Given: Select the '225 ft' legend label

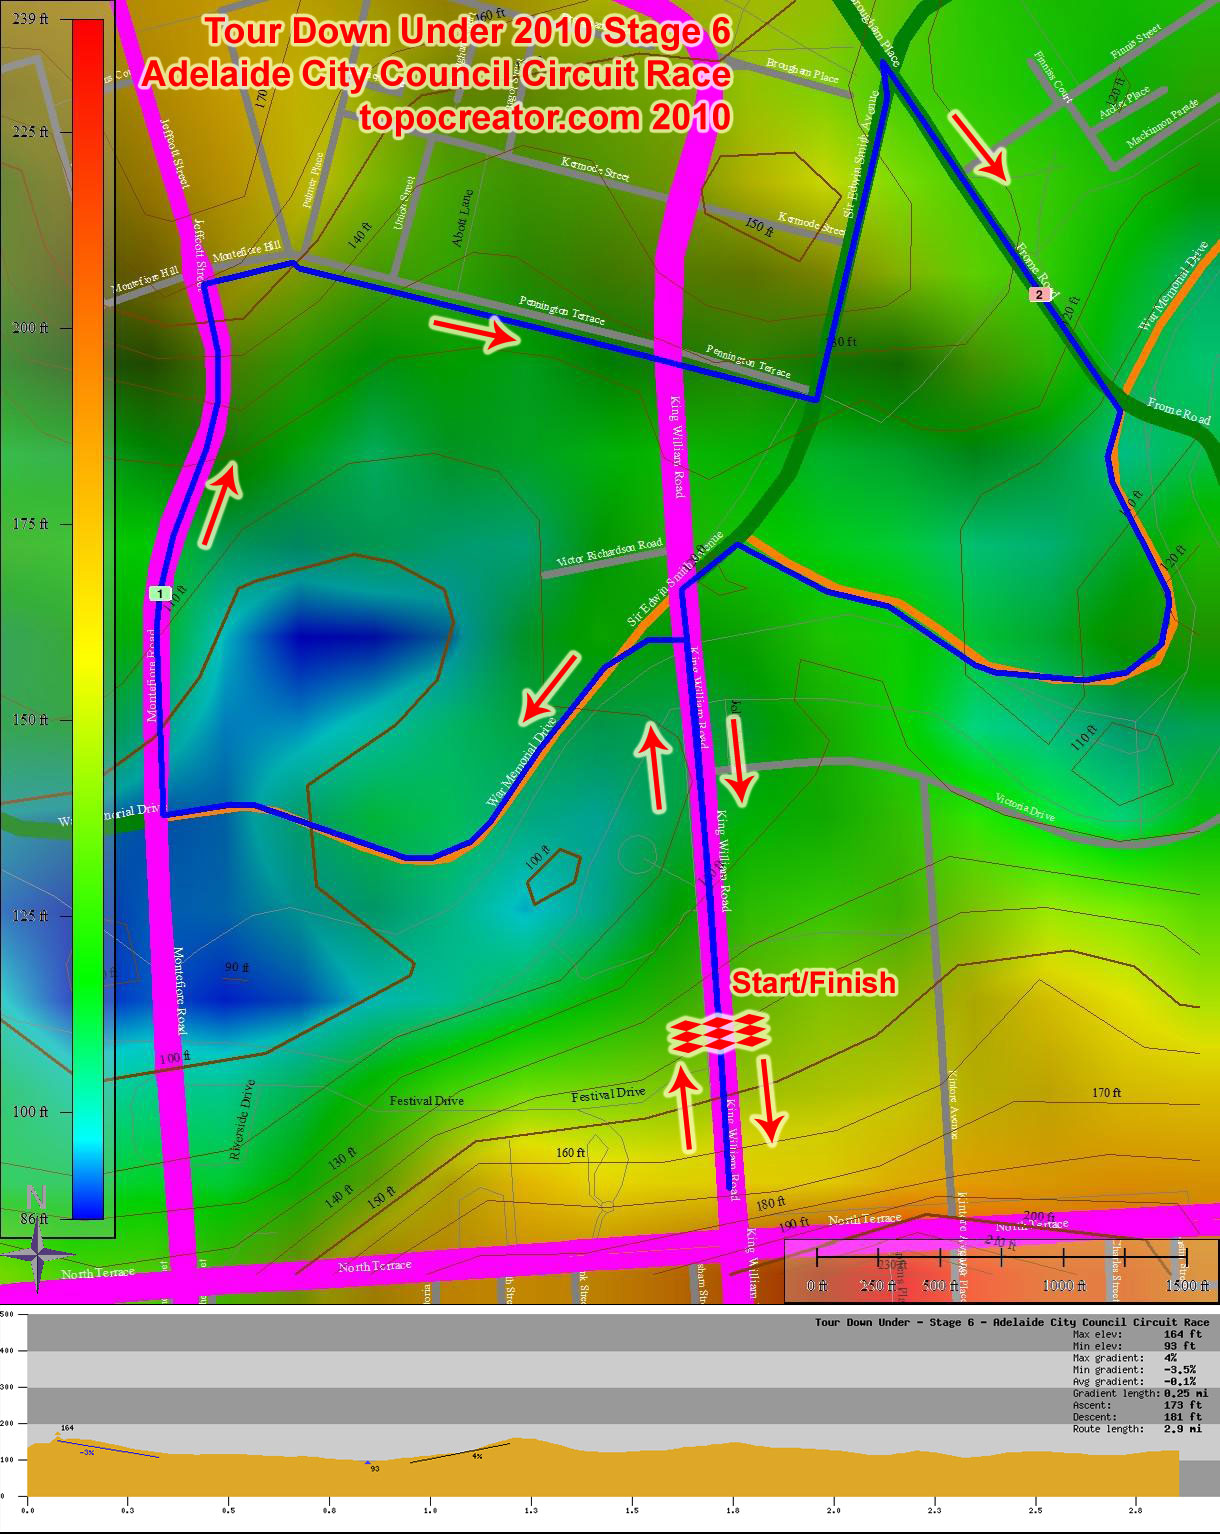Looking at the screenshot, I should [x=30, y=132].
